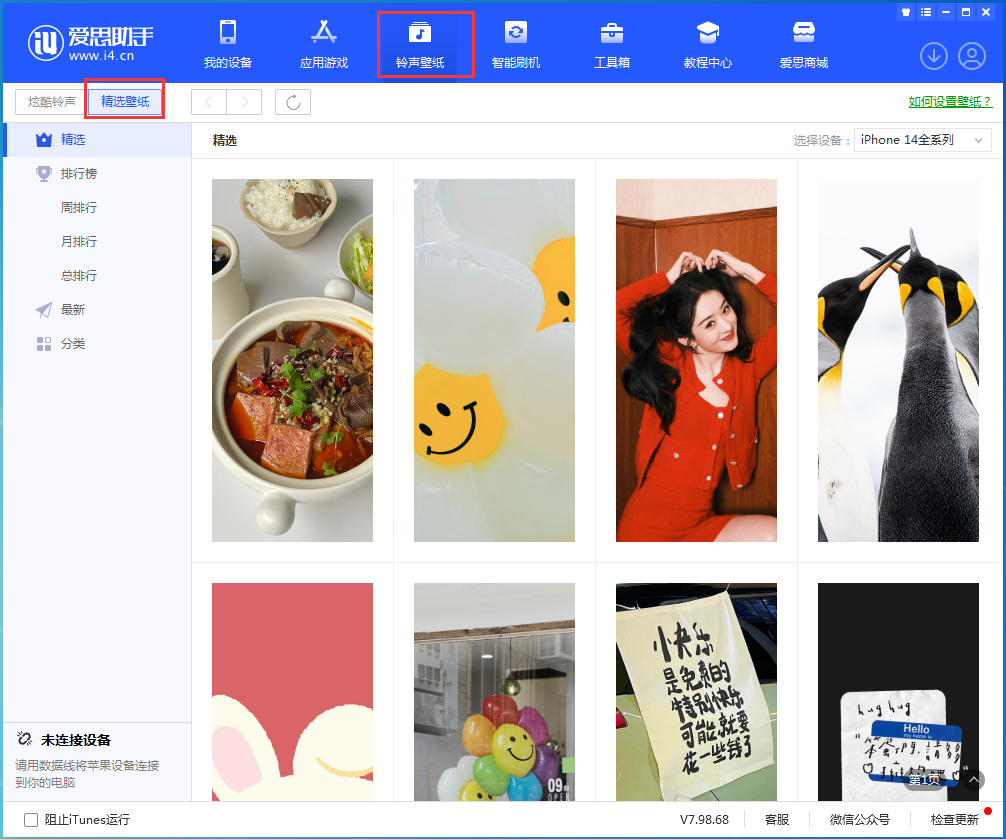
Task: Select 周排行 weekly ranking
Action: [79, 208]
